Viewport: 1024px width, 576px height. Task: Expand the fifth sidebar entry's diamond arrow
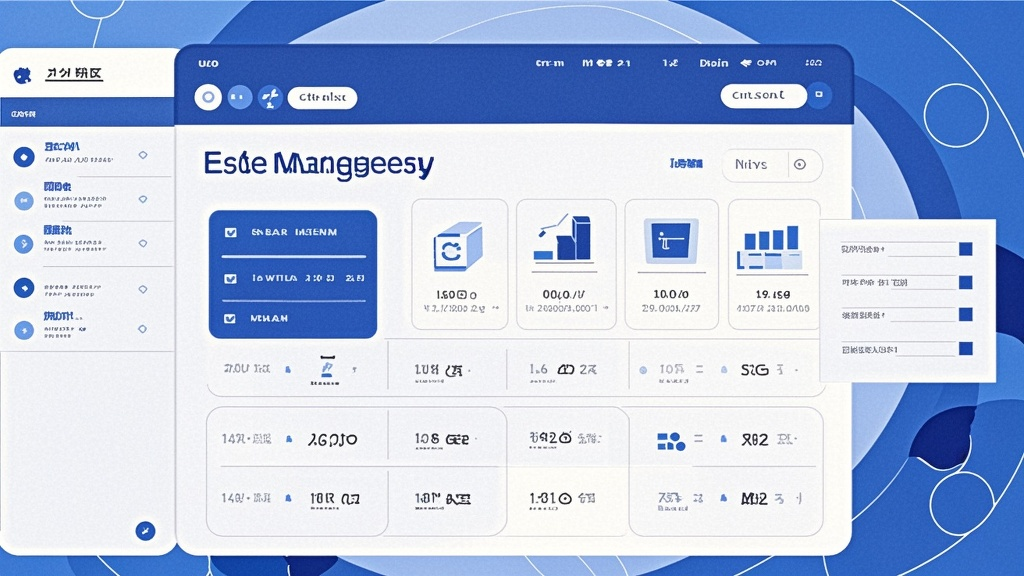[142, 329]
